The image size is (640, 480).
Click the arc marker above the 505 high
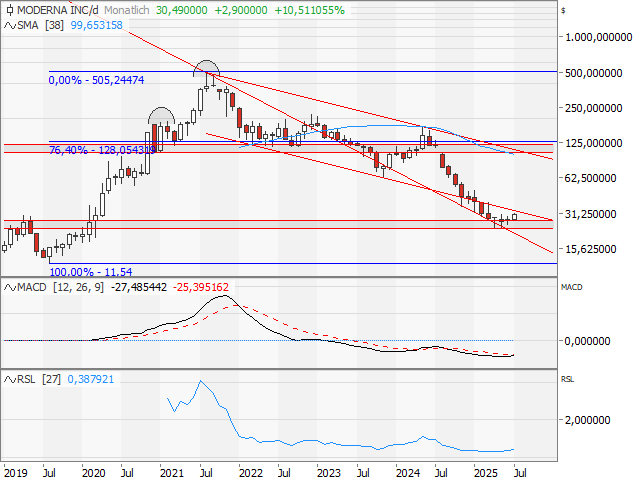click(207, 69)
